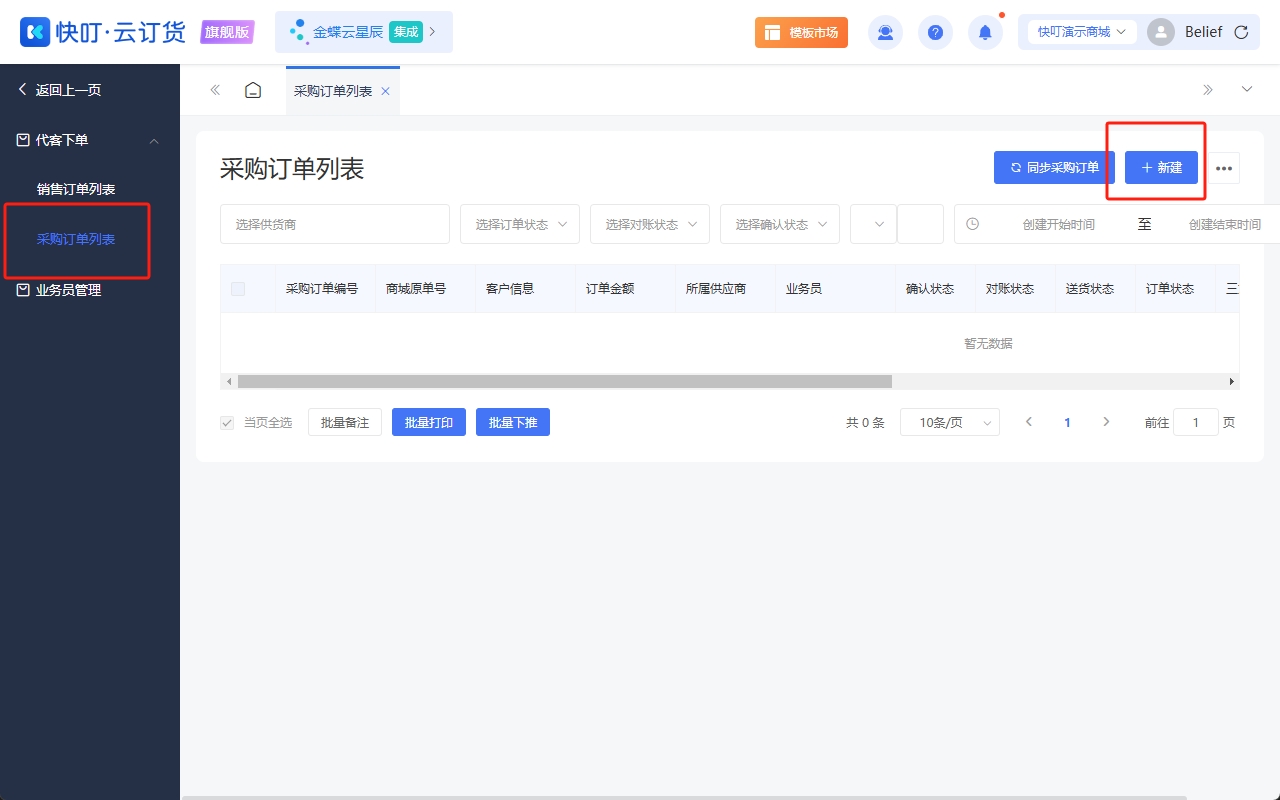This screenshot has width=1280, height=800.
Task: Expand the tab list down-chevron
Action: (x=1247, y=90)
